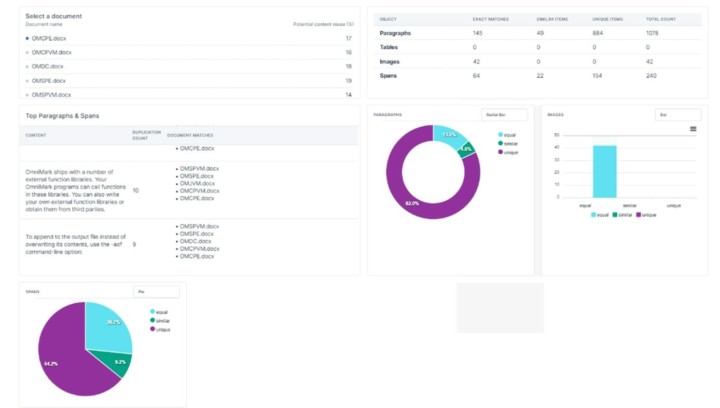Screen dimensions: 720x408
Task: Toggle the 'similar' legend in Paragraphs chart
Action: [x=510, y=143]
